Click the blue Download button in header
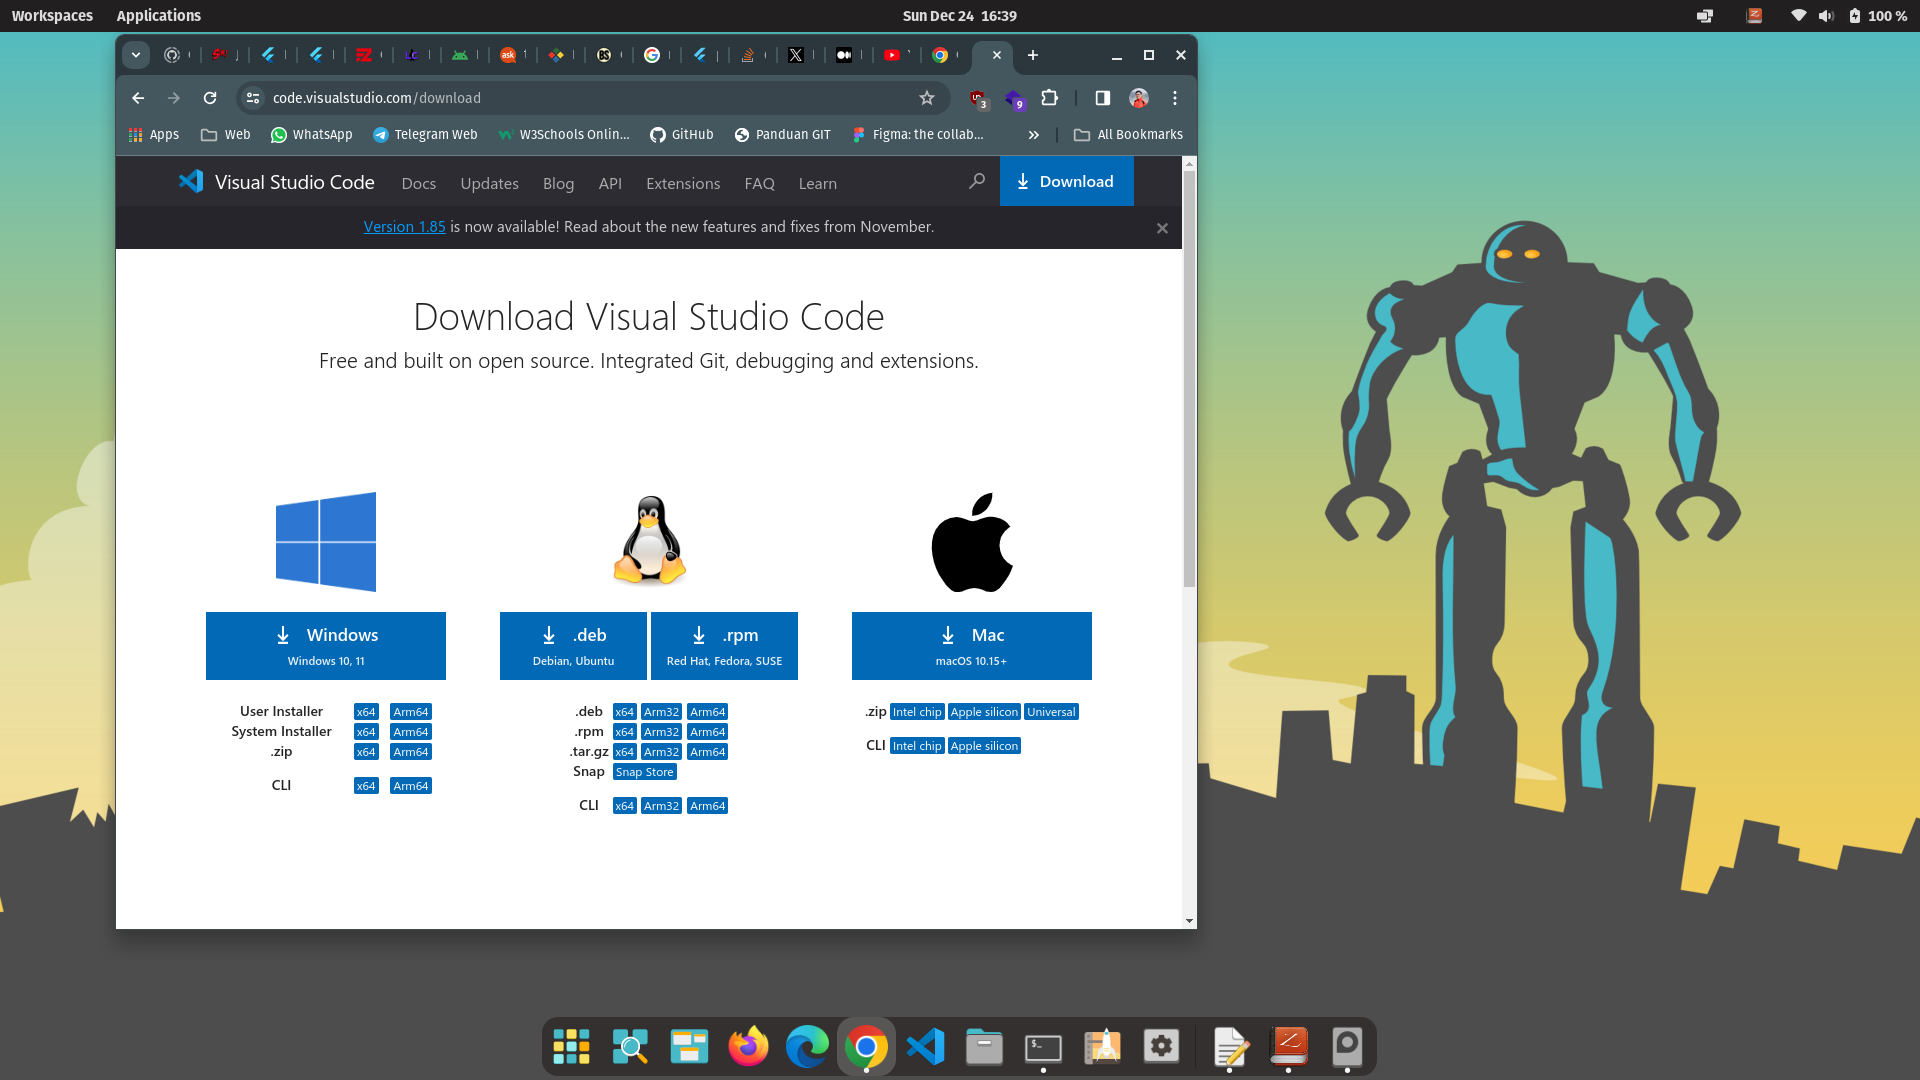 coord(1066,181)
